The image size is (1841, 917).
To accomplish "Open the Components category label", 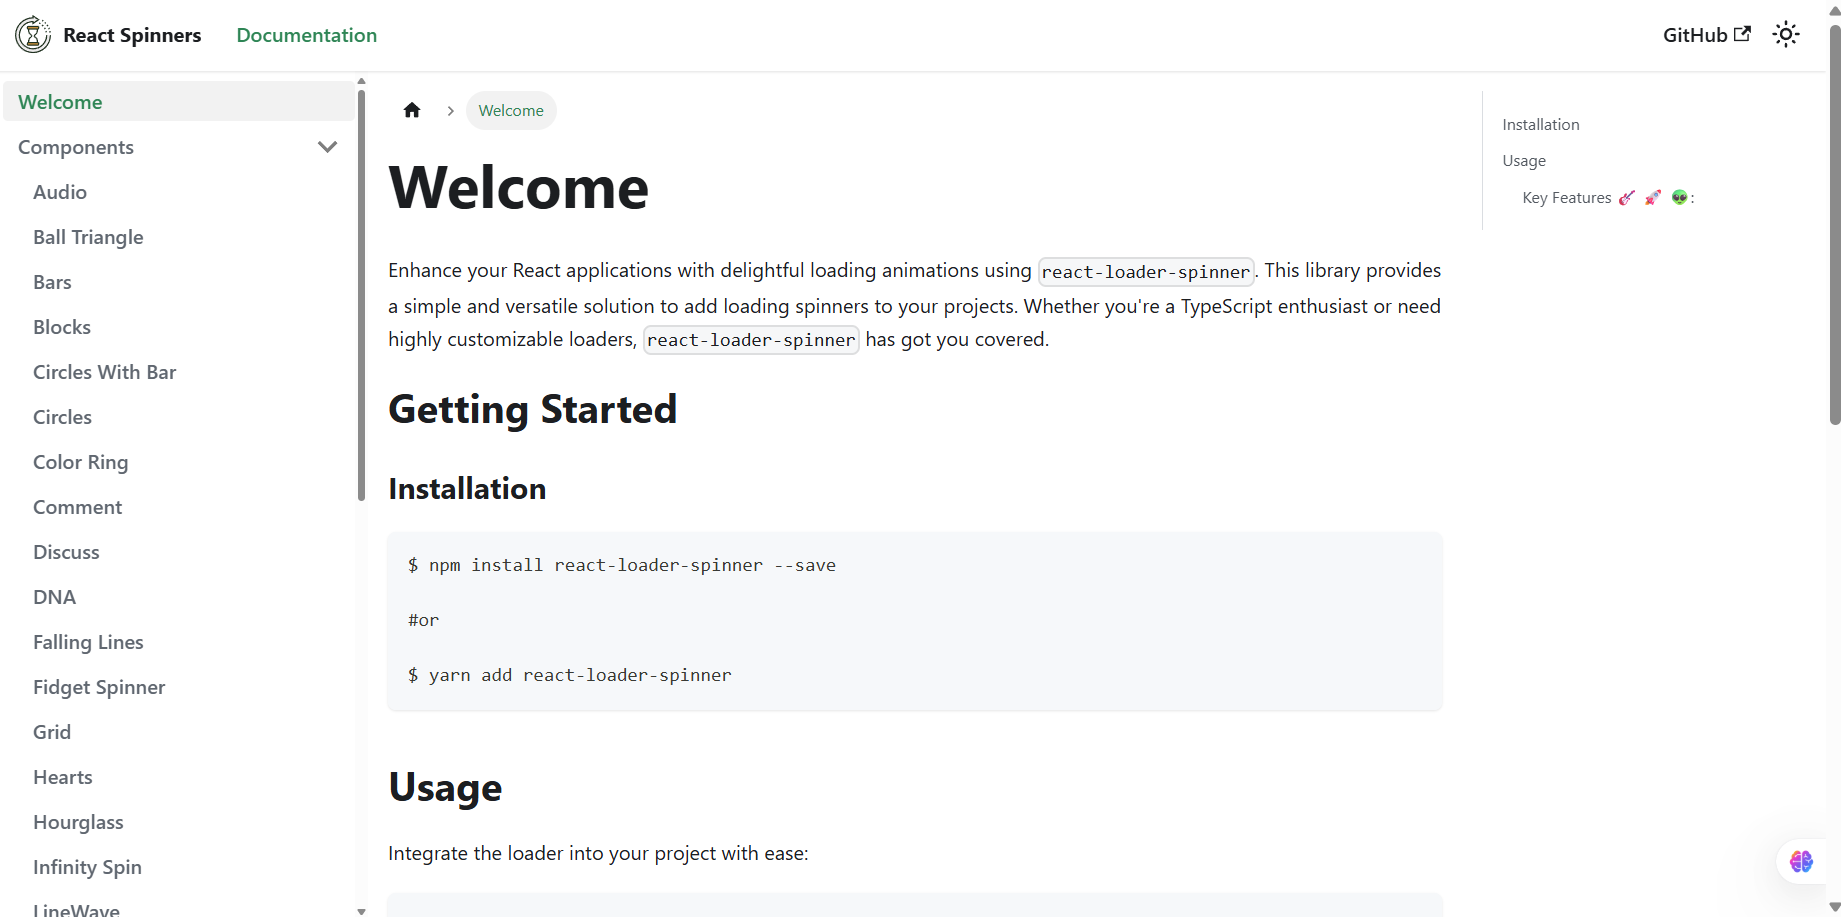I will click(76, 147).
